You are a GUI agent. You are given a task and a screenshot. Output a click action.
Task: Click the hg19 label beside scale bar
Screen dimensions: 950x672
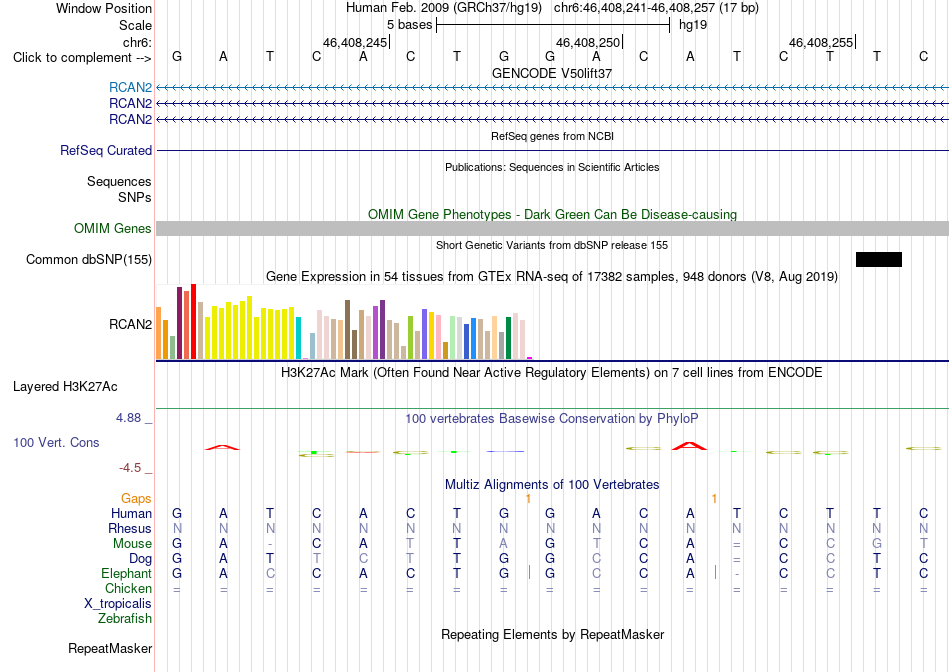pos(693,25)
